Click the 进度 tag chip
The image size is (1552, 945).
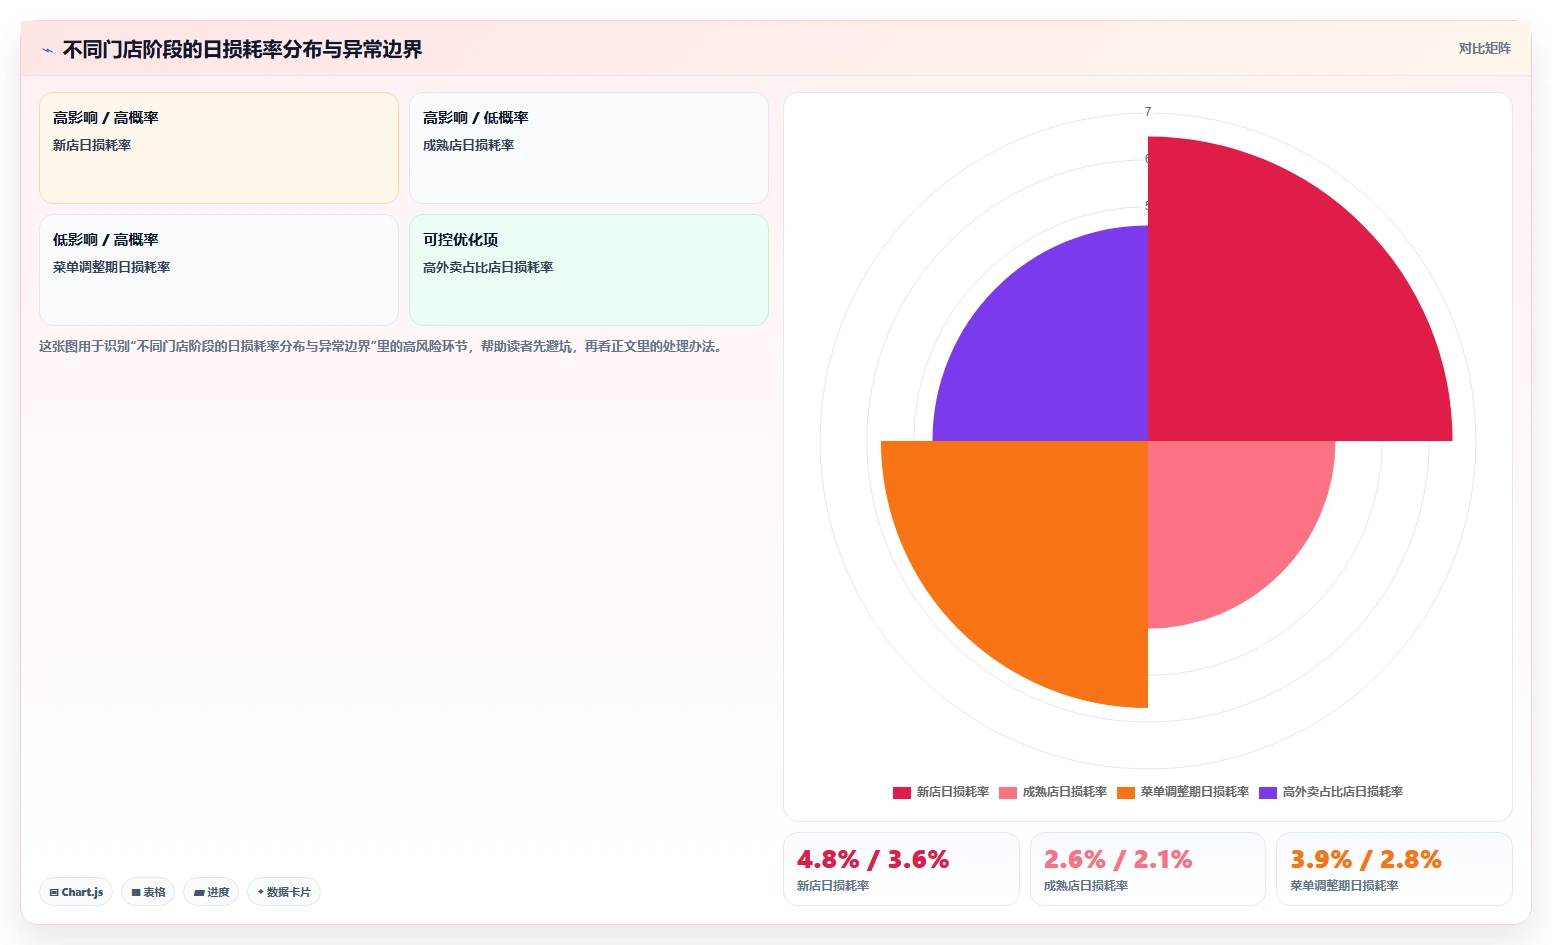(x=211, y=892)
